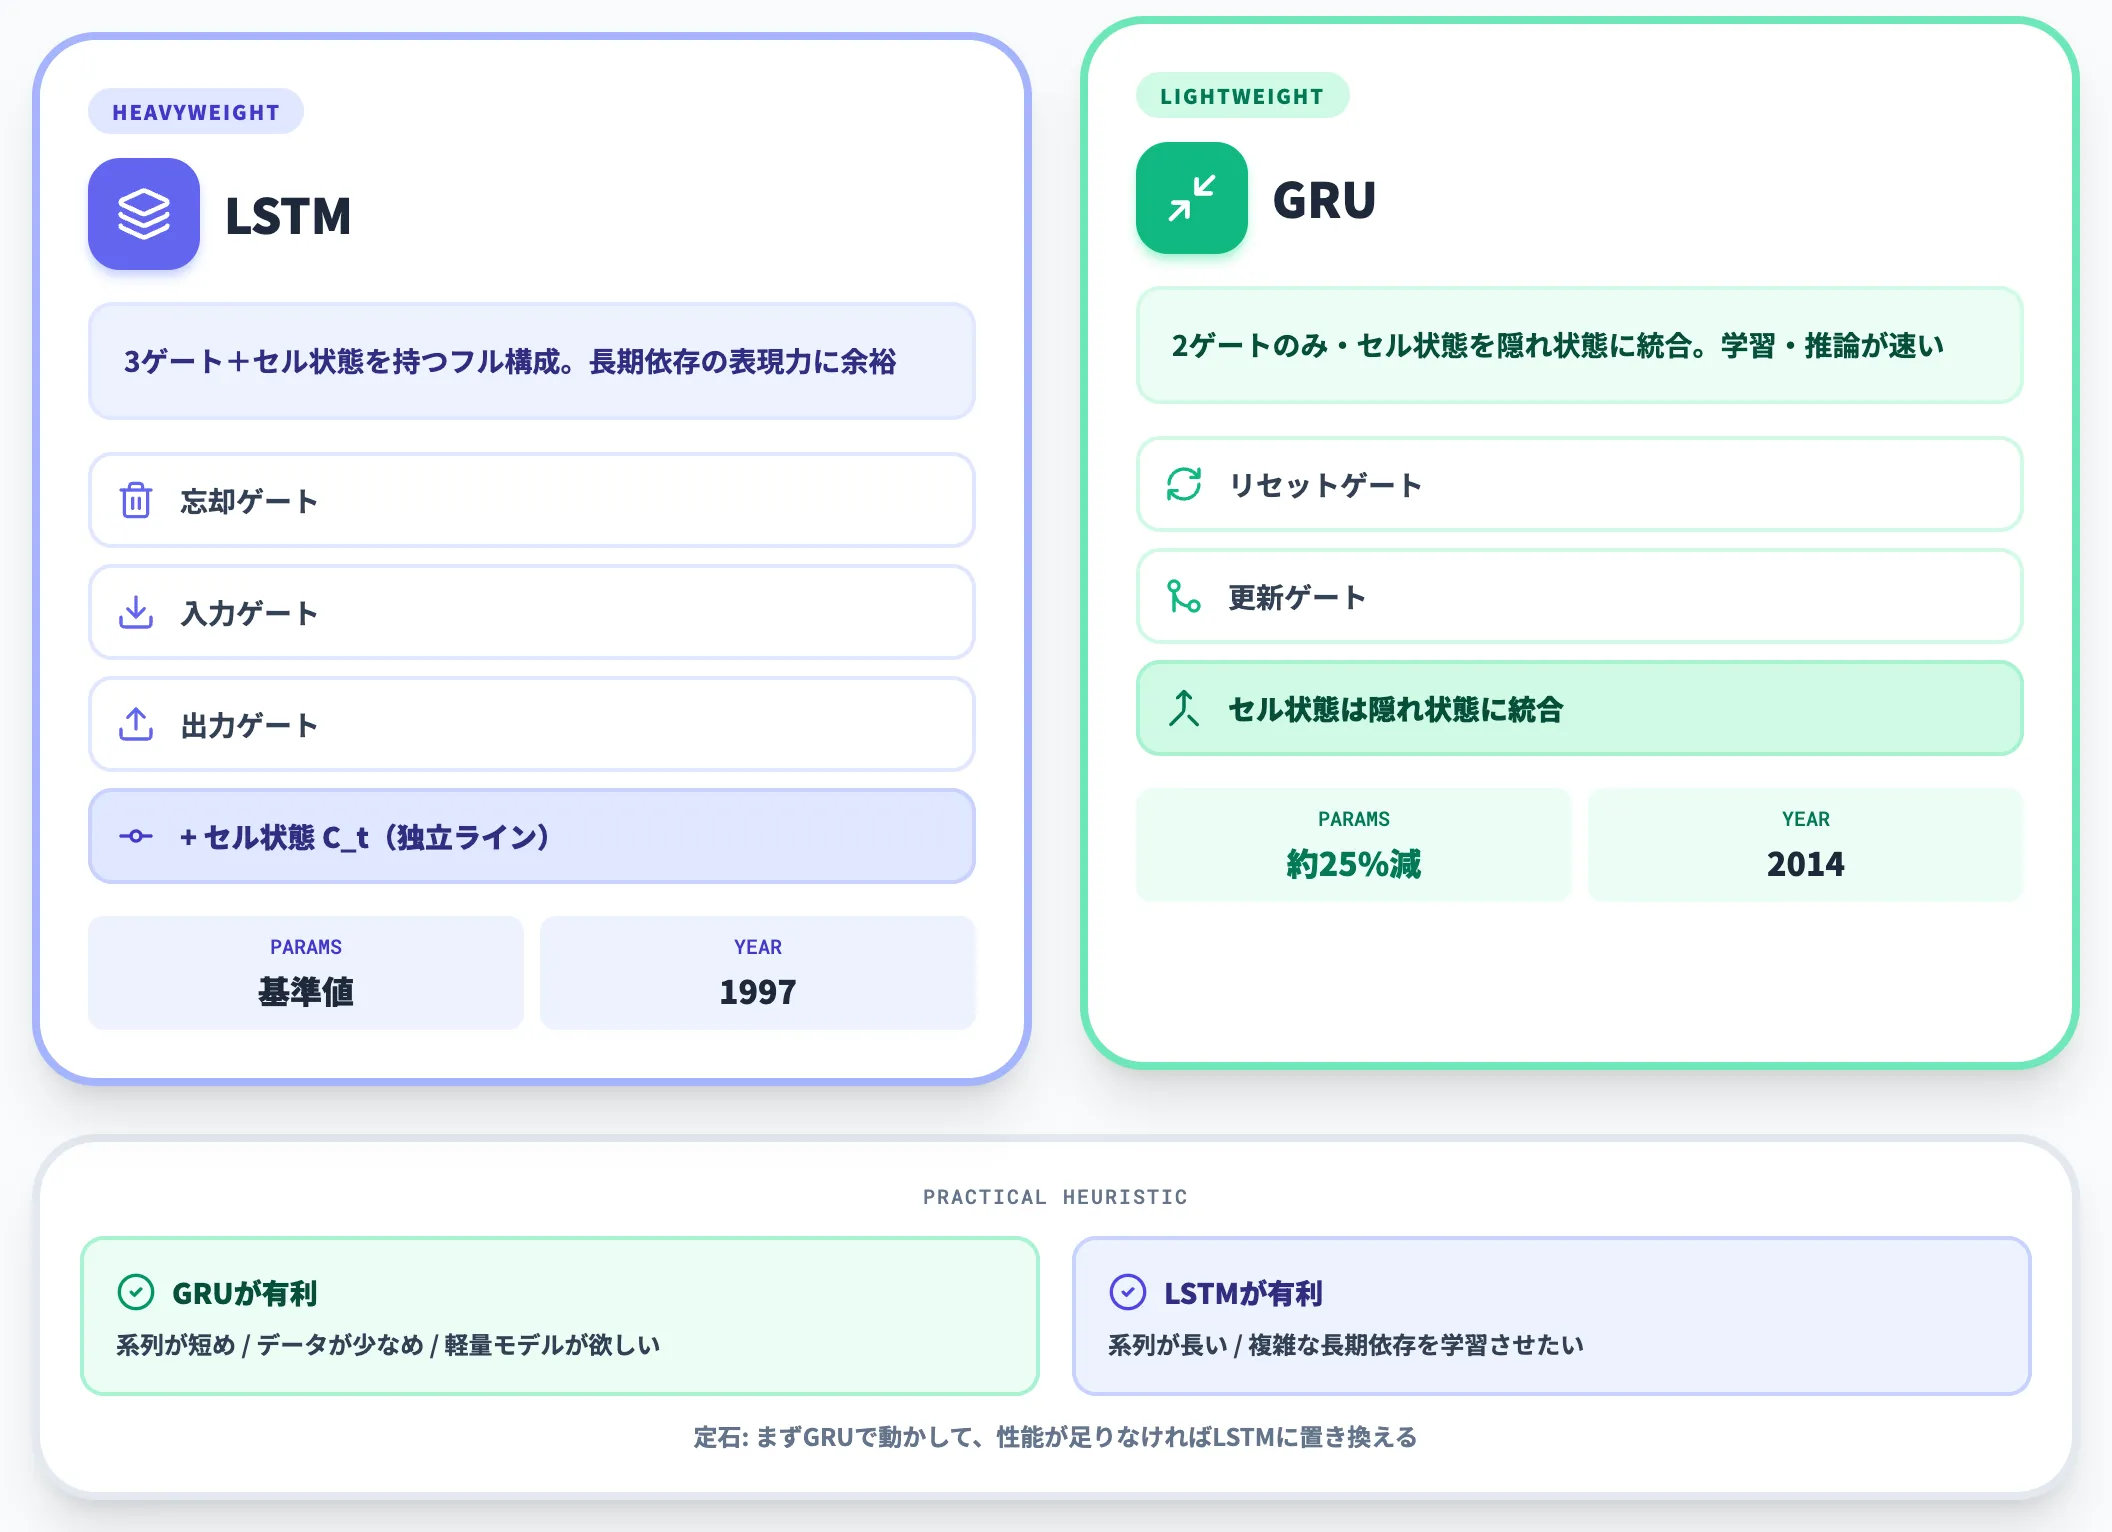The height and width of the screenshot is (1532, 2112).
Task: Click the purple check circle beside LSTMが有利
Action: 1128,1292
